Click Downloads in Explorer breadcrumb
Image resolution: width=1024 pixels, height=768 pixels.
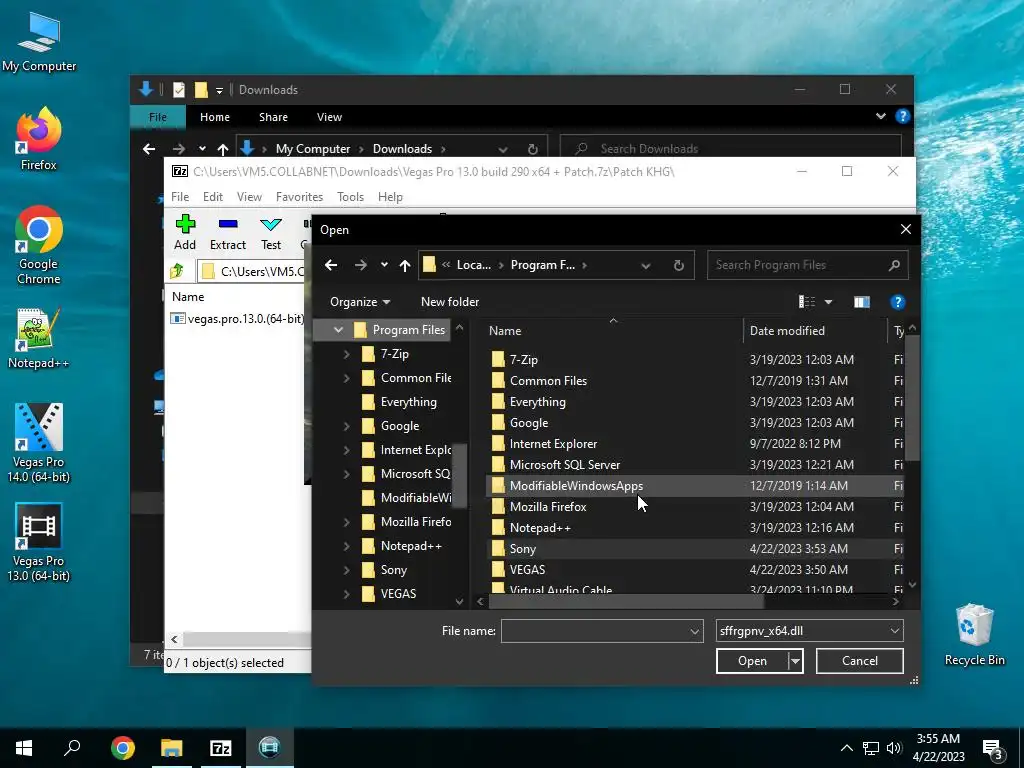pos(402,149)
